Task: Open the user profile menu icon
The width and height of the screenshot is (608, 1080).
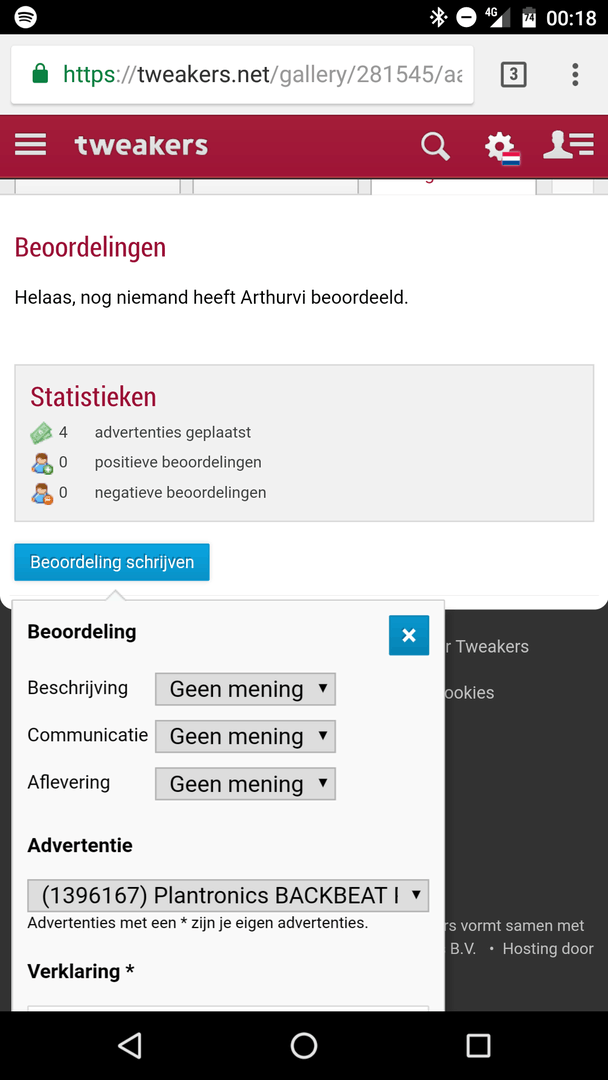Action: (x=568, y=146)
